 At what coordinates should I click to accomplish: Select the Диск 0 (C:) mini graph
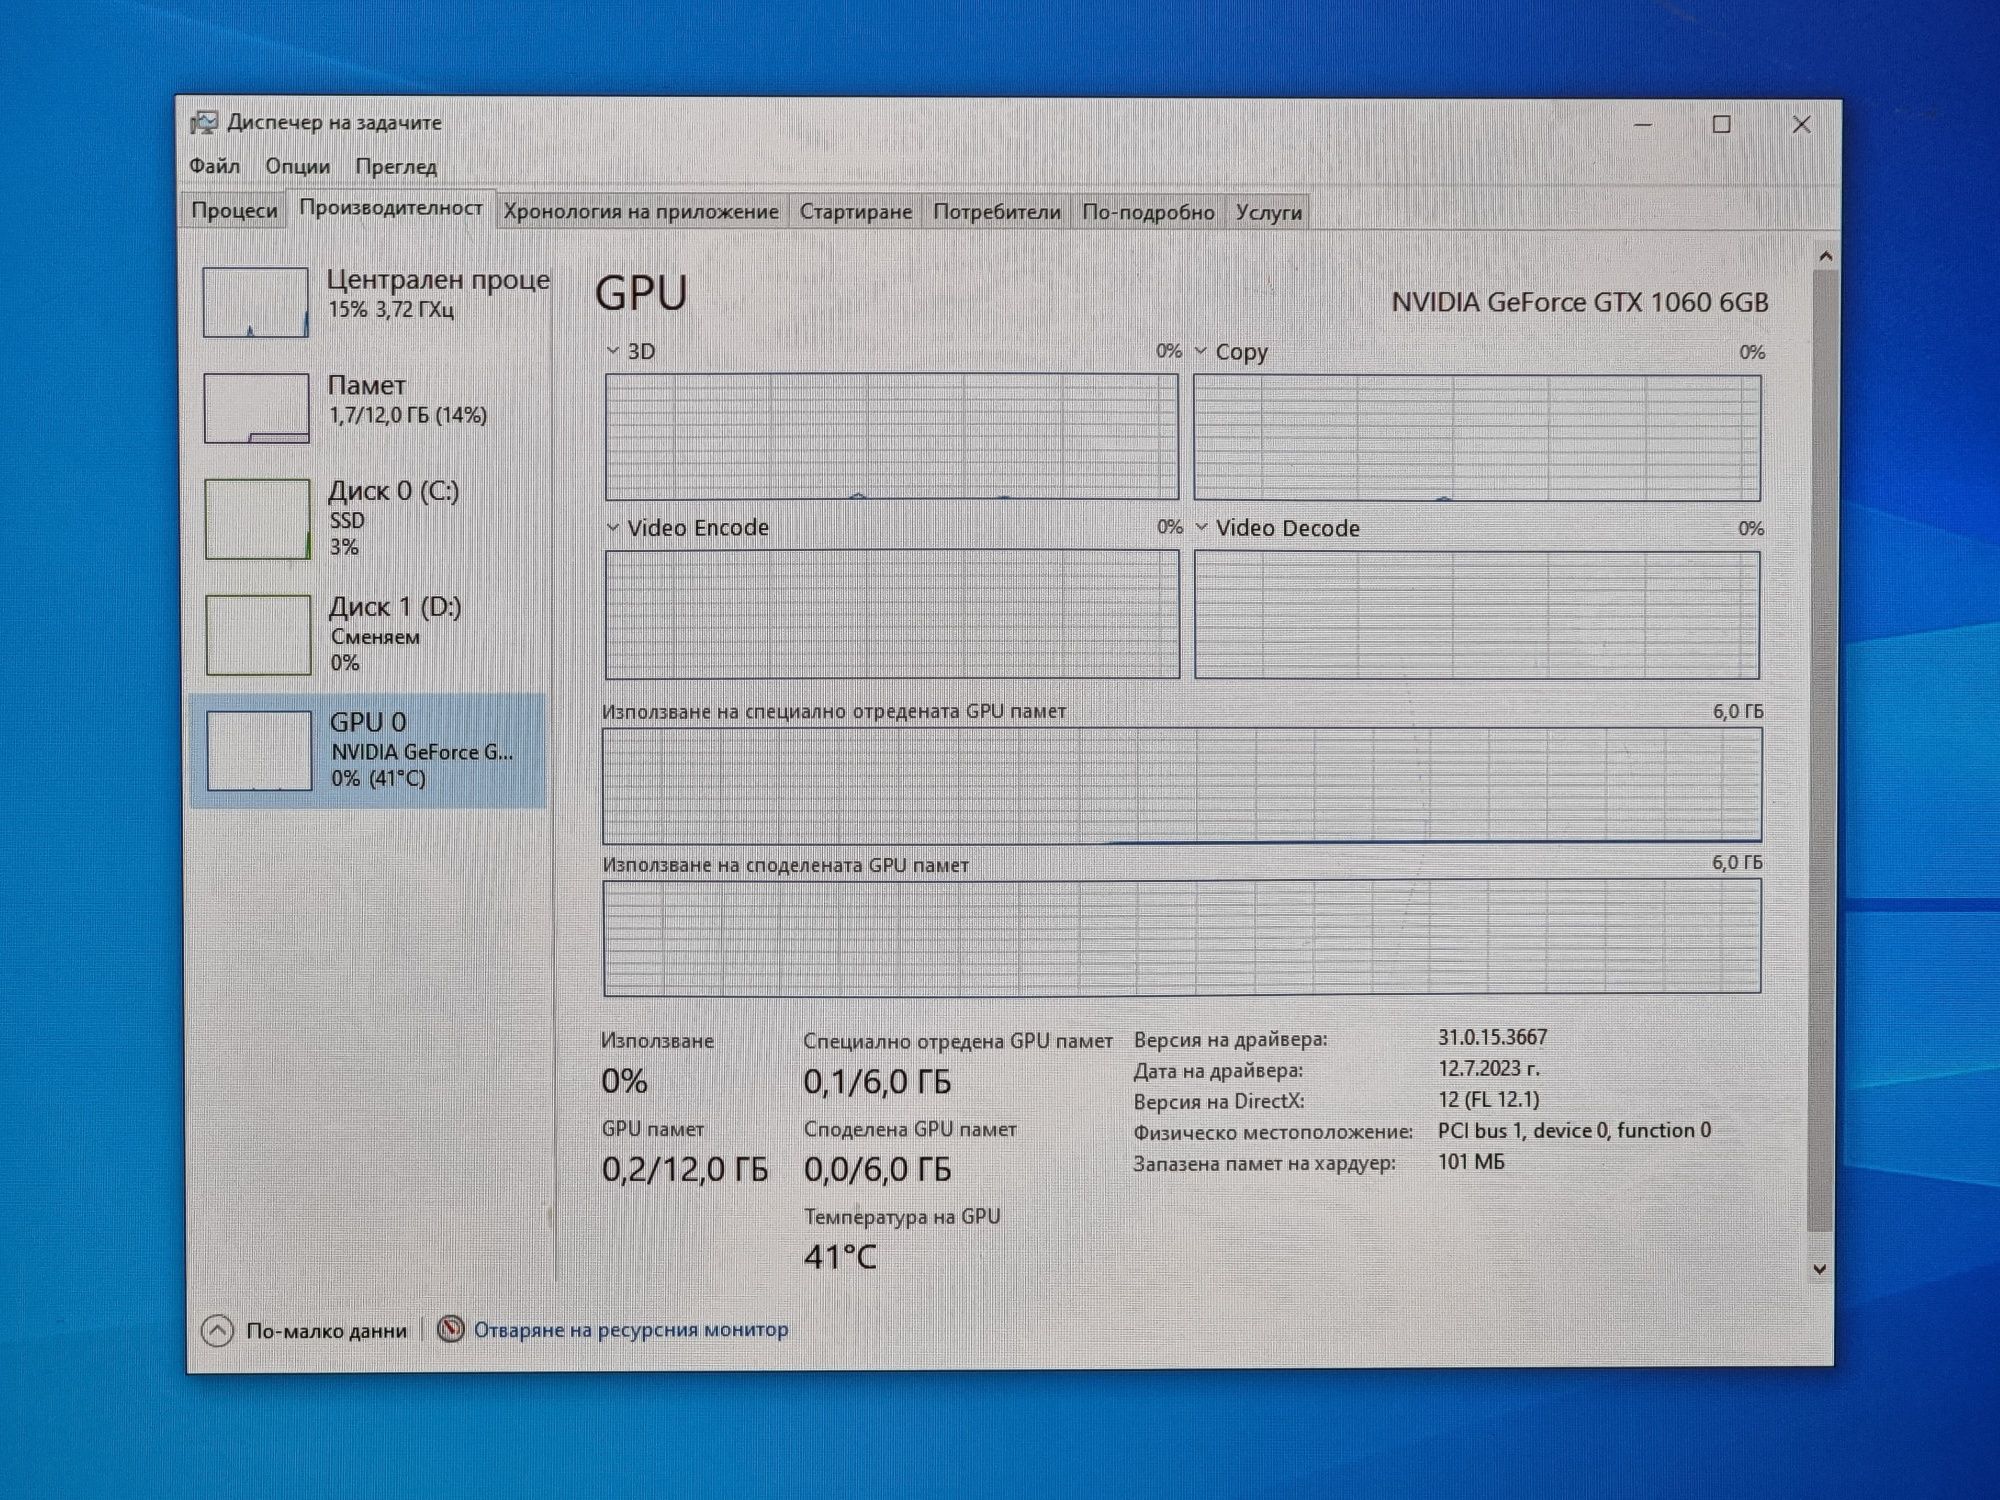point(258,519)
